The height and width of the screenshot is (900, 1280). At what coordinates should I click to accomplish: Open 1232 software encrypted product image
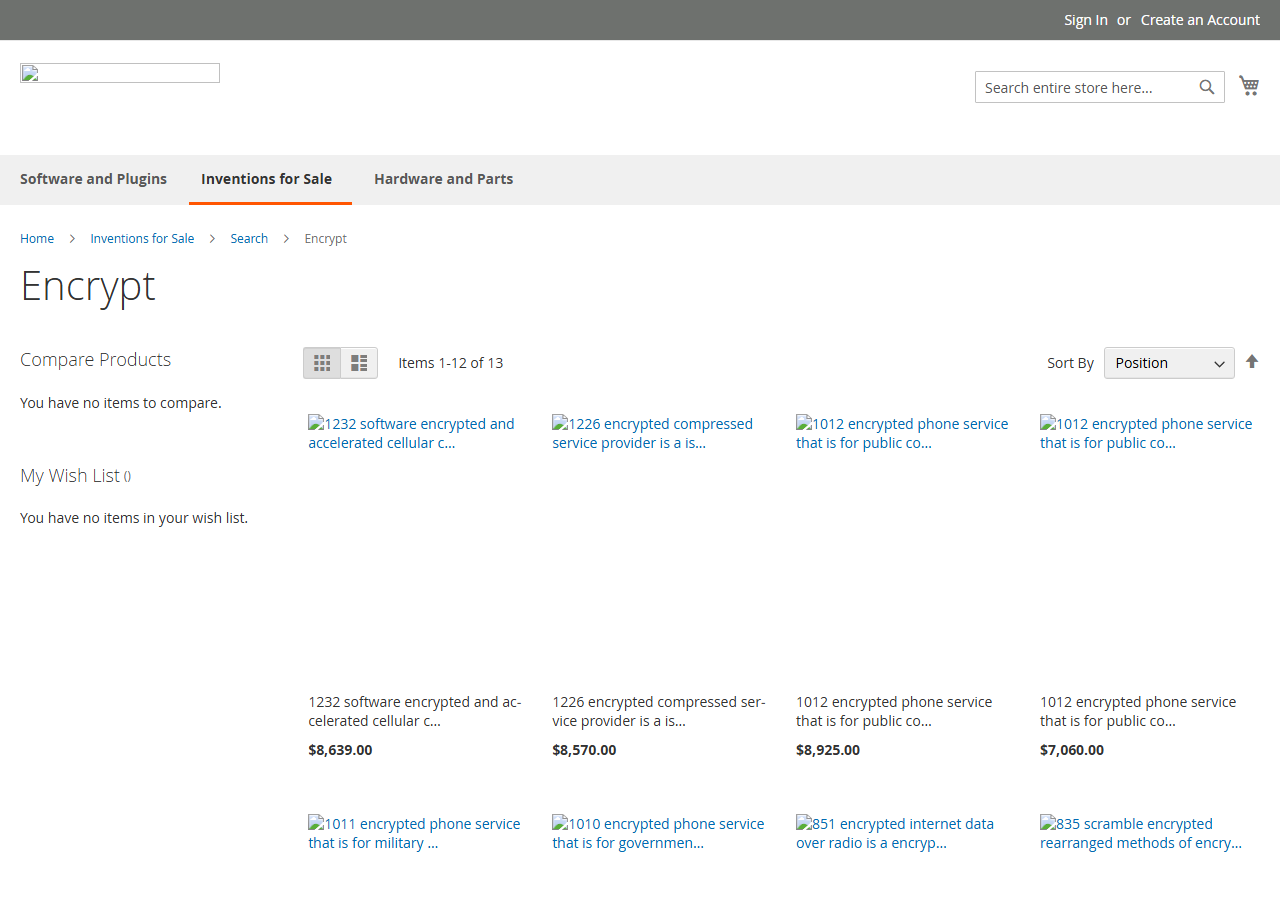click(x=415, y=433)
